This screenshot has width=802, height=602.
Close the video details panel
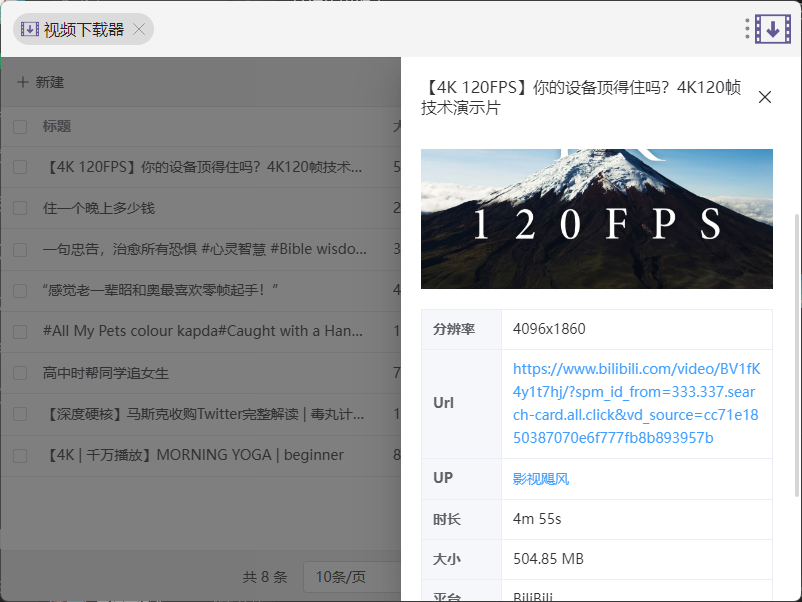[765, 97]
